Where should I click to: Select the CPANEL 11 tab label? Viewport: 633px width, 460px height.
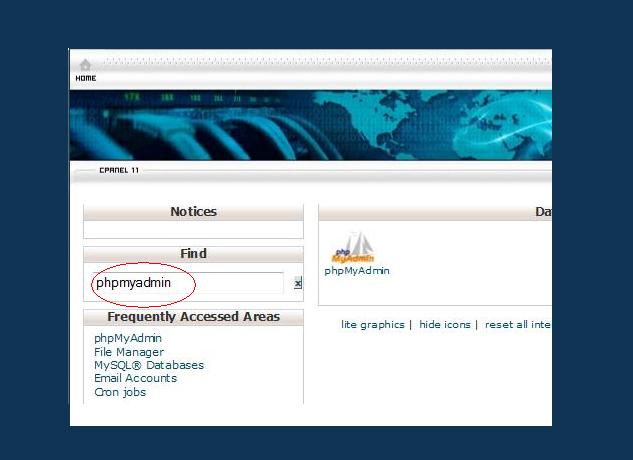click(x=119, y=170)
